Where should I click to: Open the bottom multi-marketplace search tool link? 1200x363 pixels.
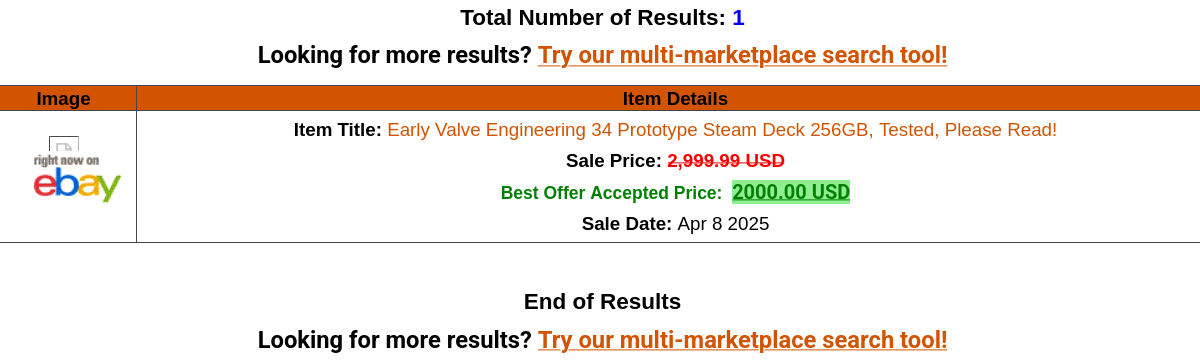click(x=742, y=340)
